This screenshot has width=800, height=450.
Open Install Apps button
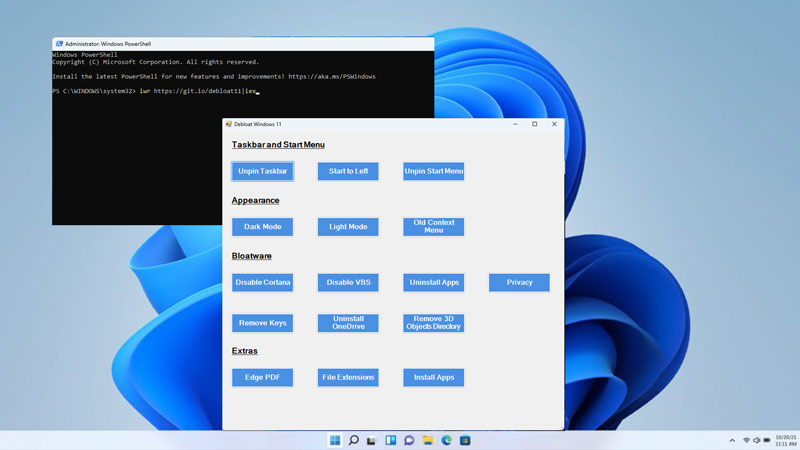[434, 378]
